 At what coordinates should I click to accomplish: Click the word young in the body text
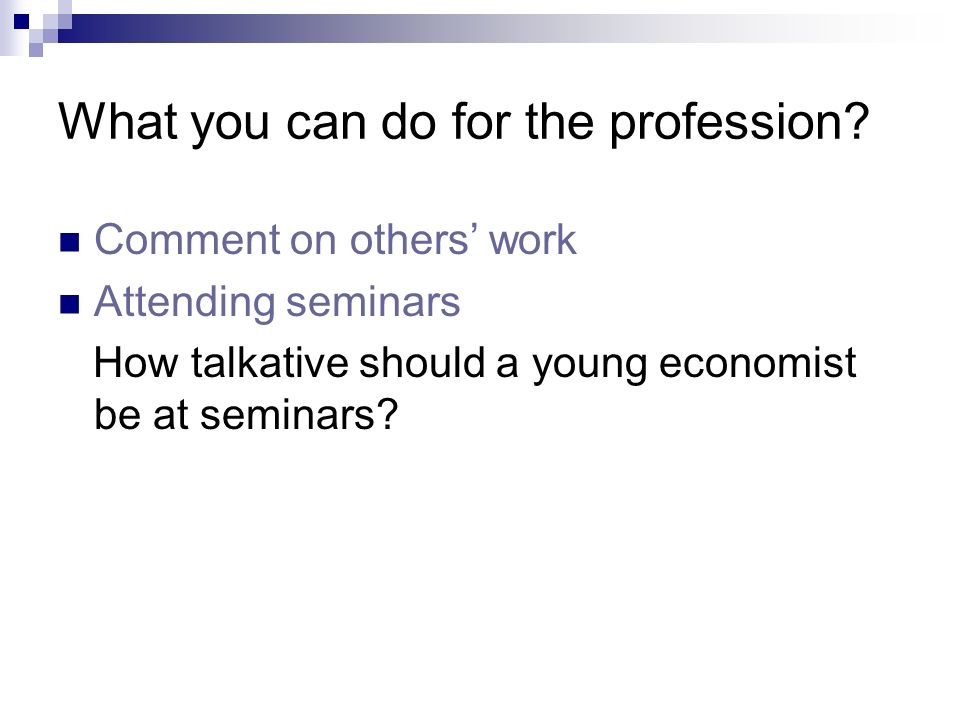pos(589,364)
